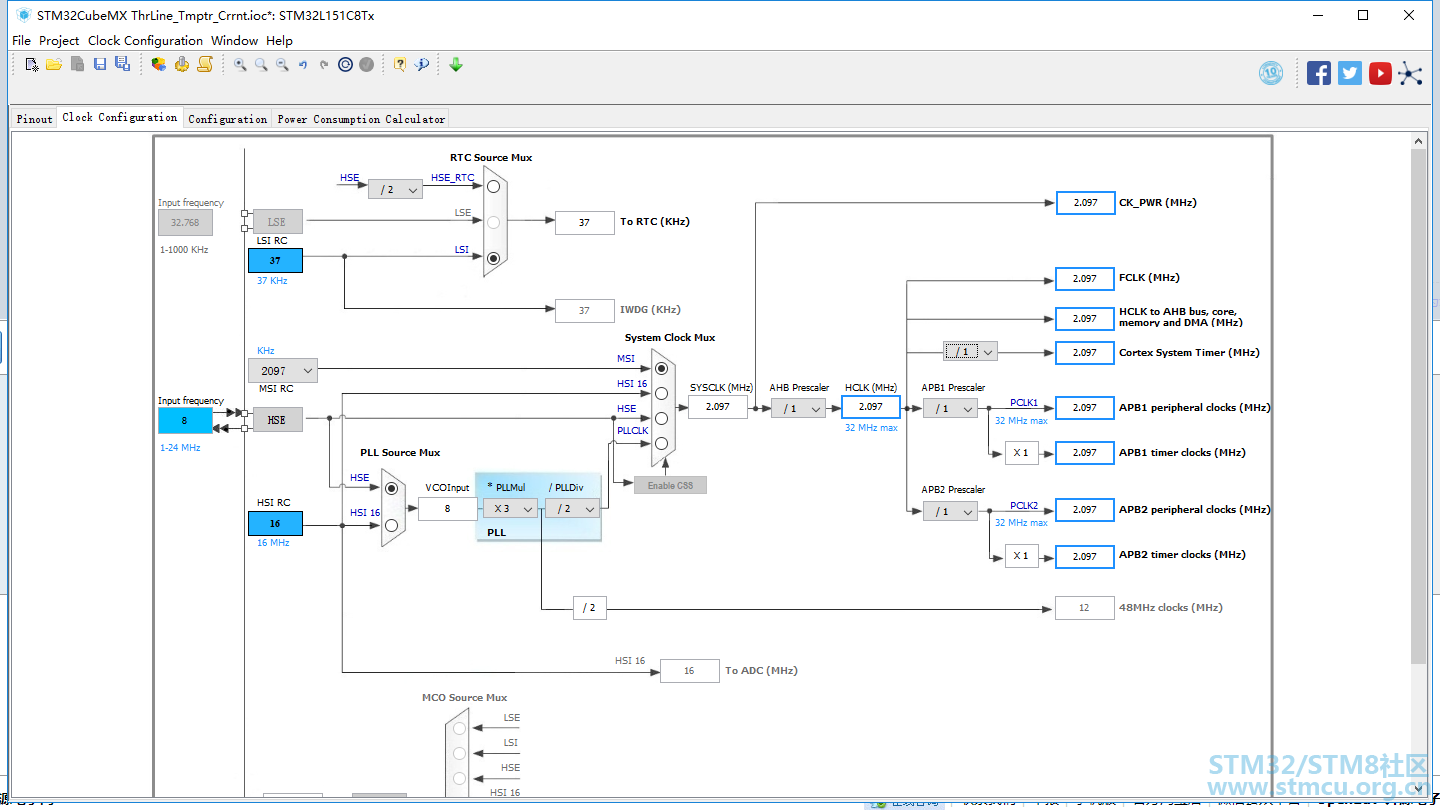Select HSE in the System Clock Mux
Viewport: 1440px width, 810px height.
pos(661,418)
